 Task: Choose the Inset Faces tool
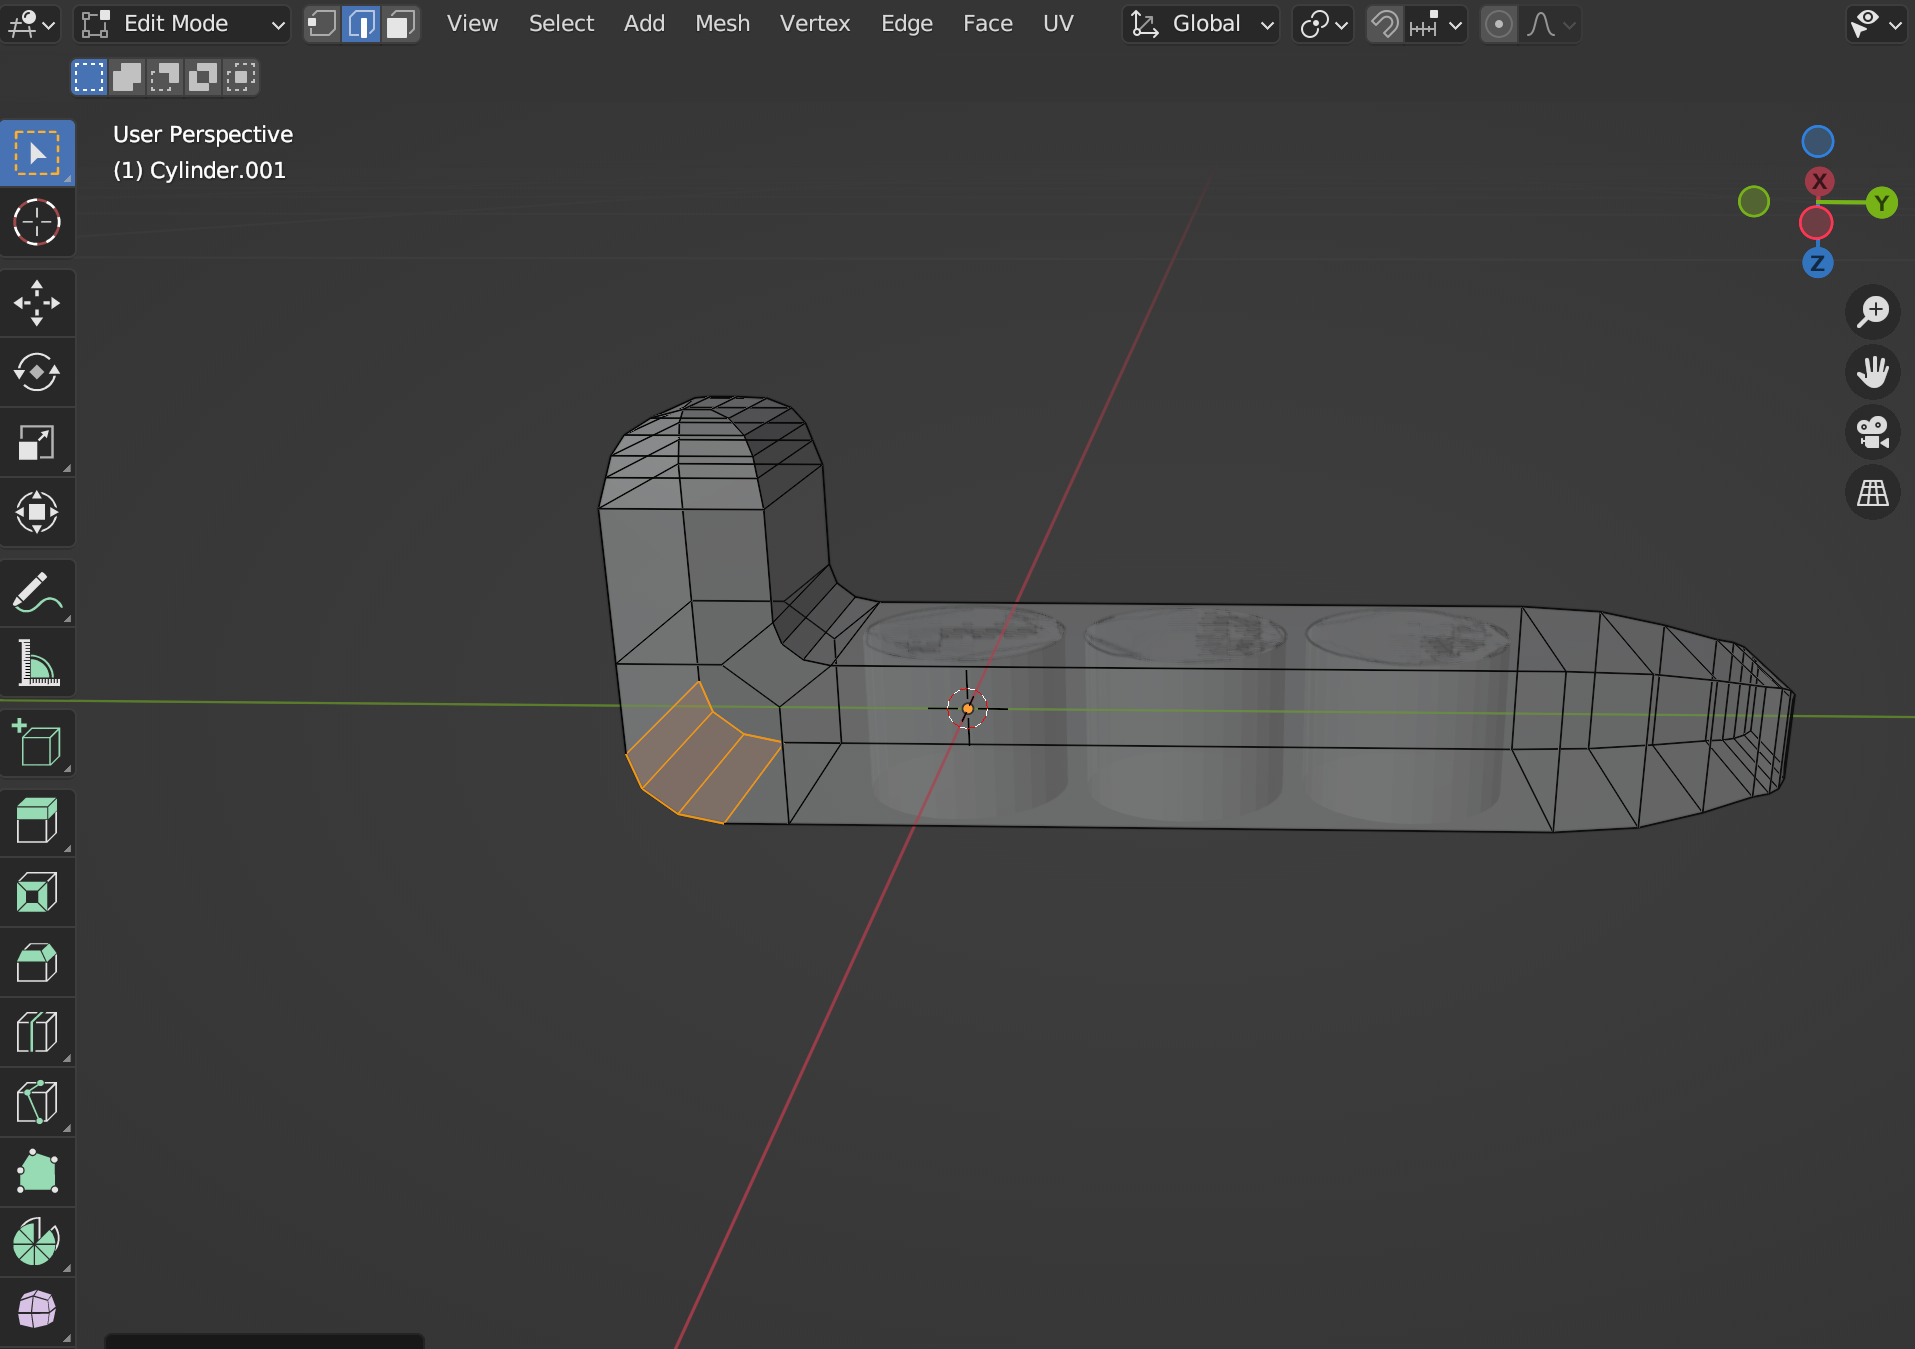pos(38,892)
